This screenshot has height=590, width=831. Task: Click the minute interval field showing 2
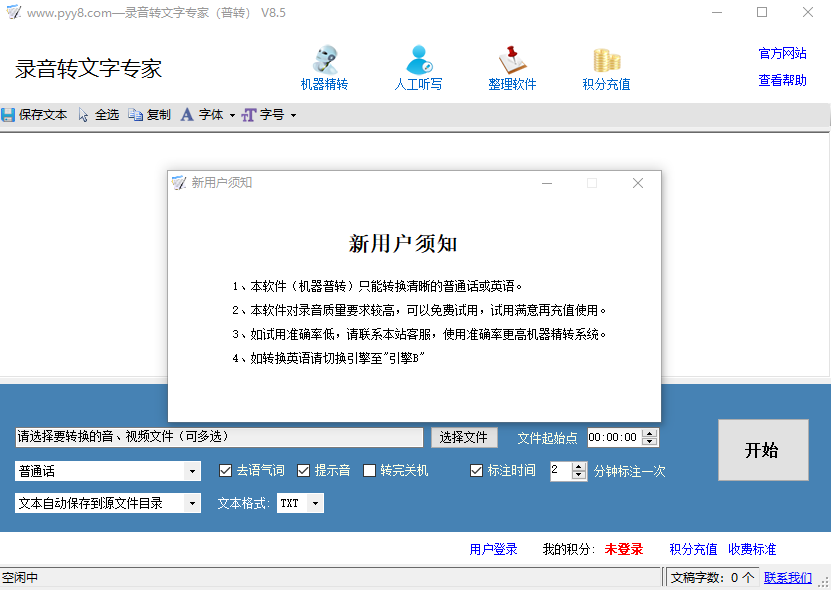click(561, 471)
